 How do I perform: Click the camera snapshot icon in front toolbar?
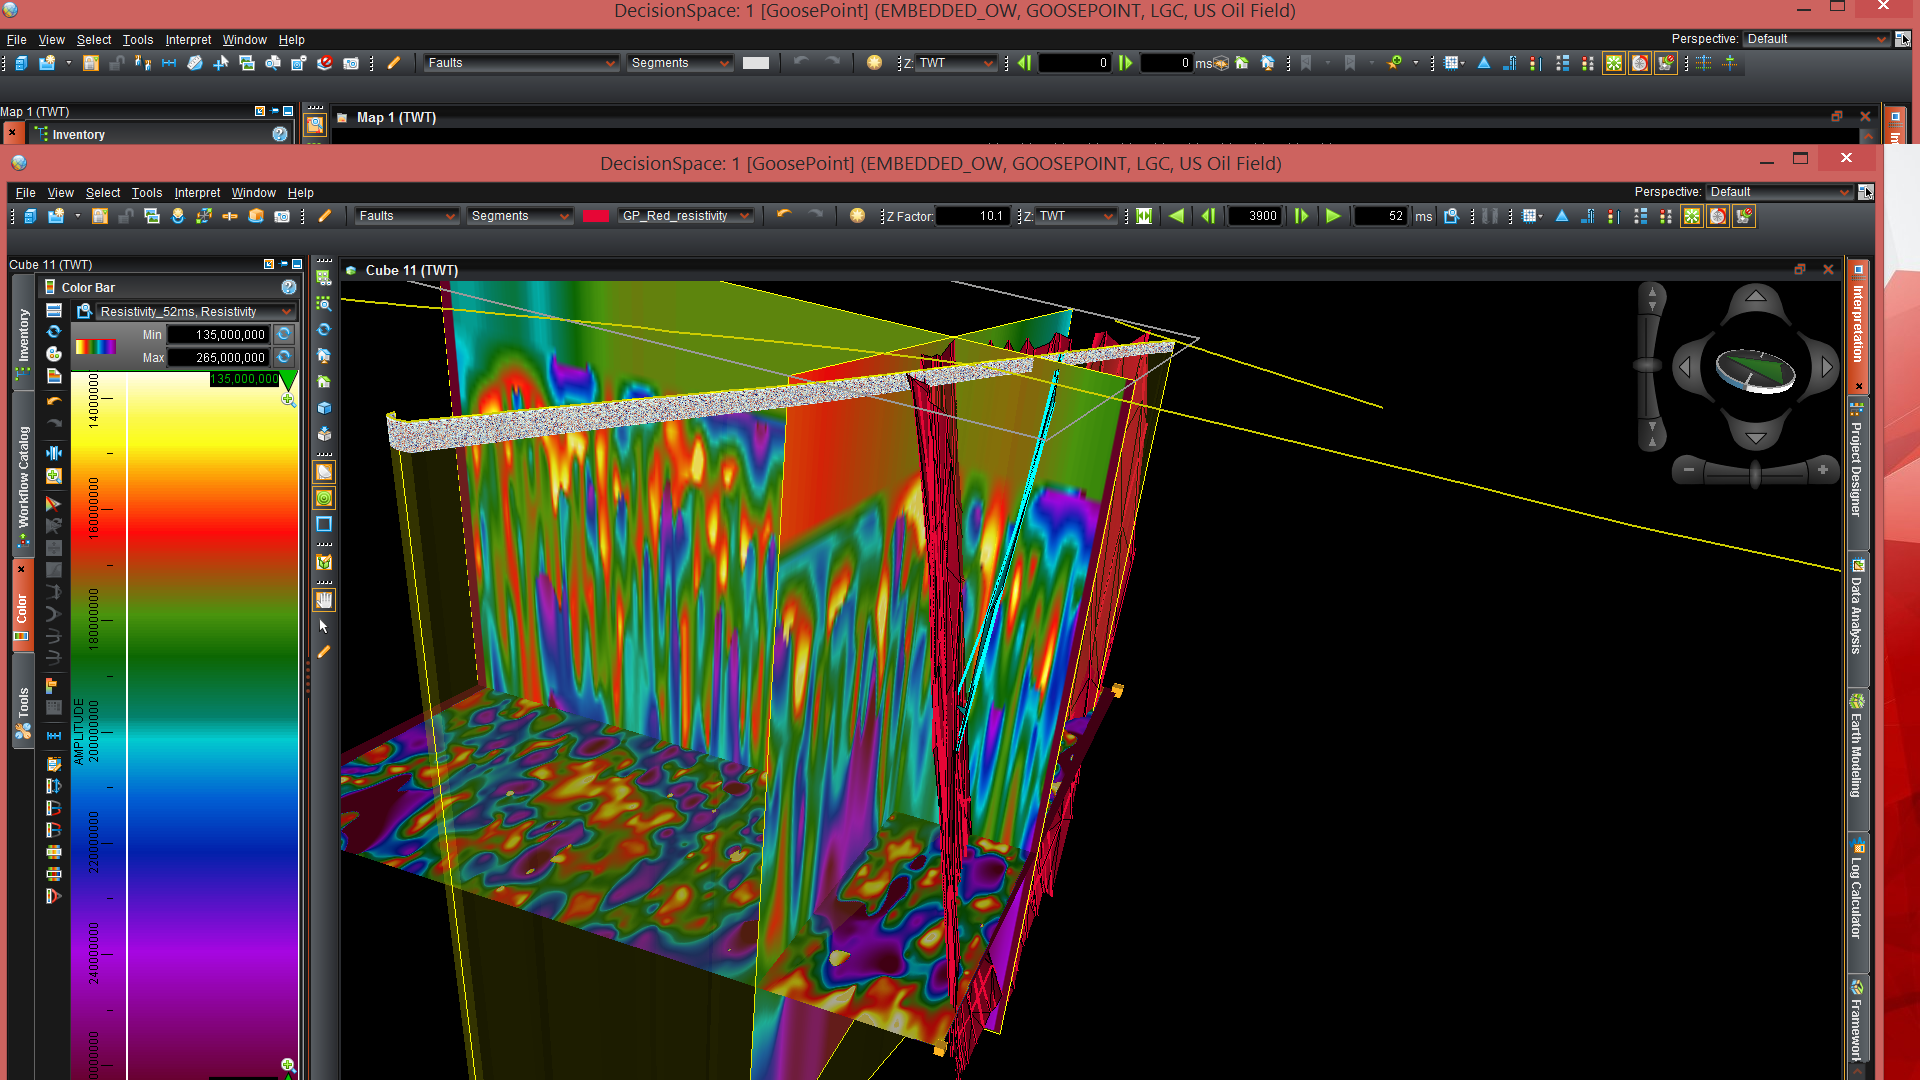coord(282,216)
